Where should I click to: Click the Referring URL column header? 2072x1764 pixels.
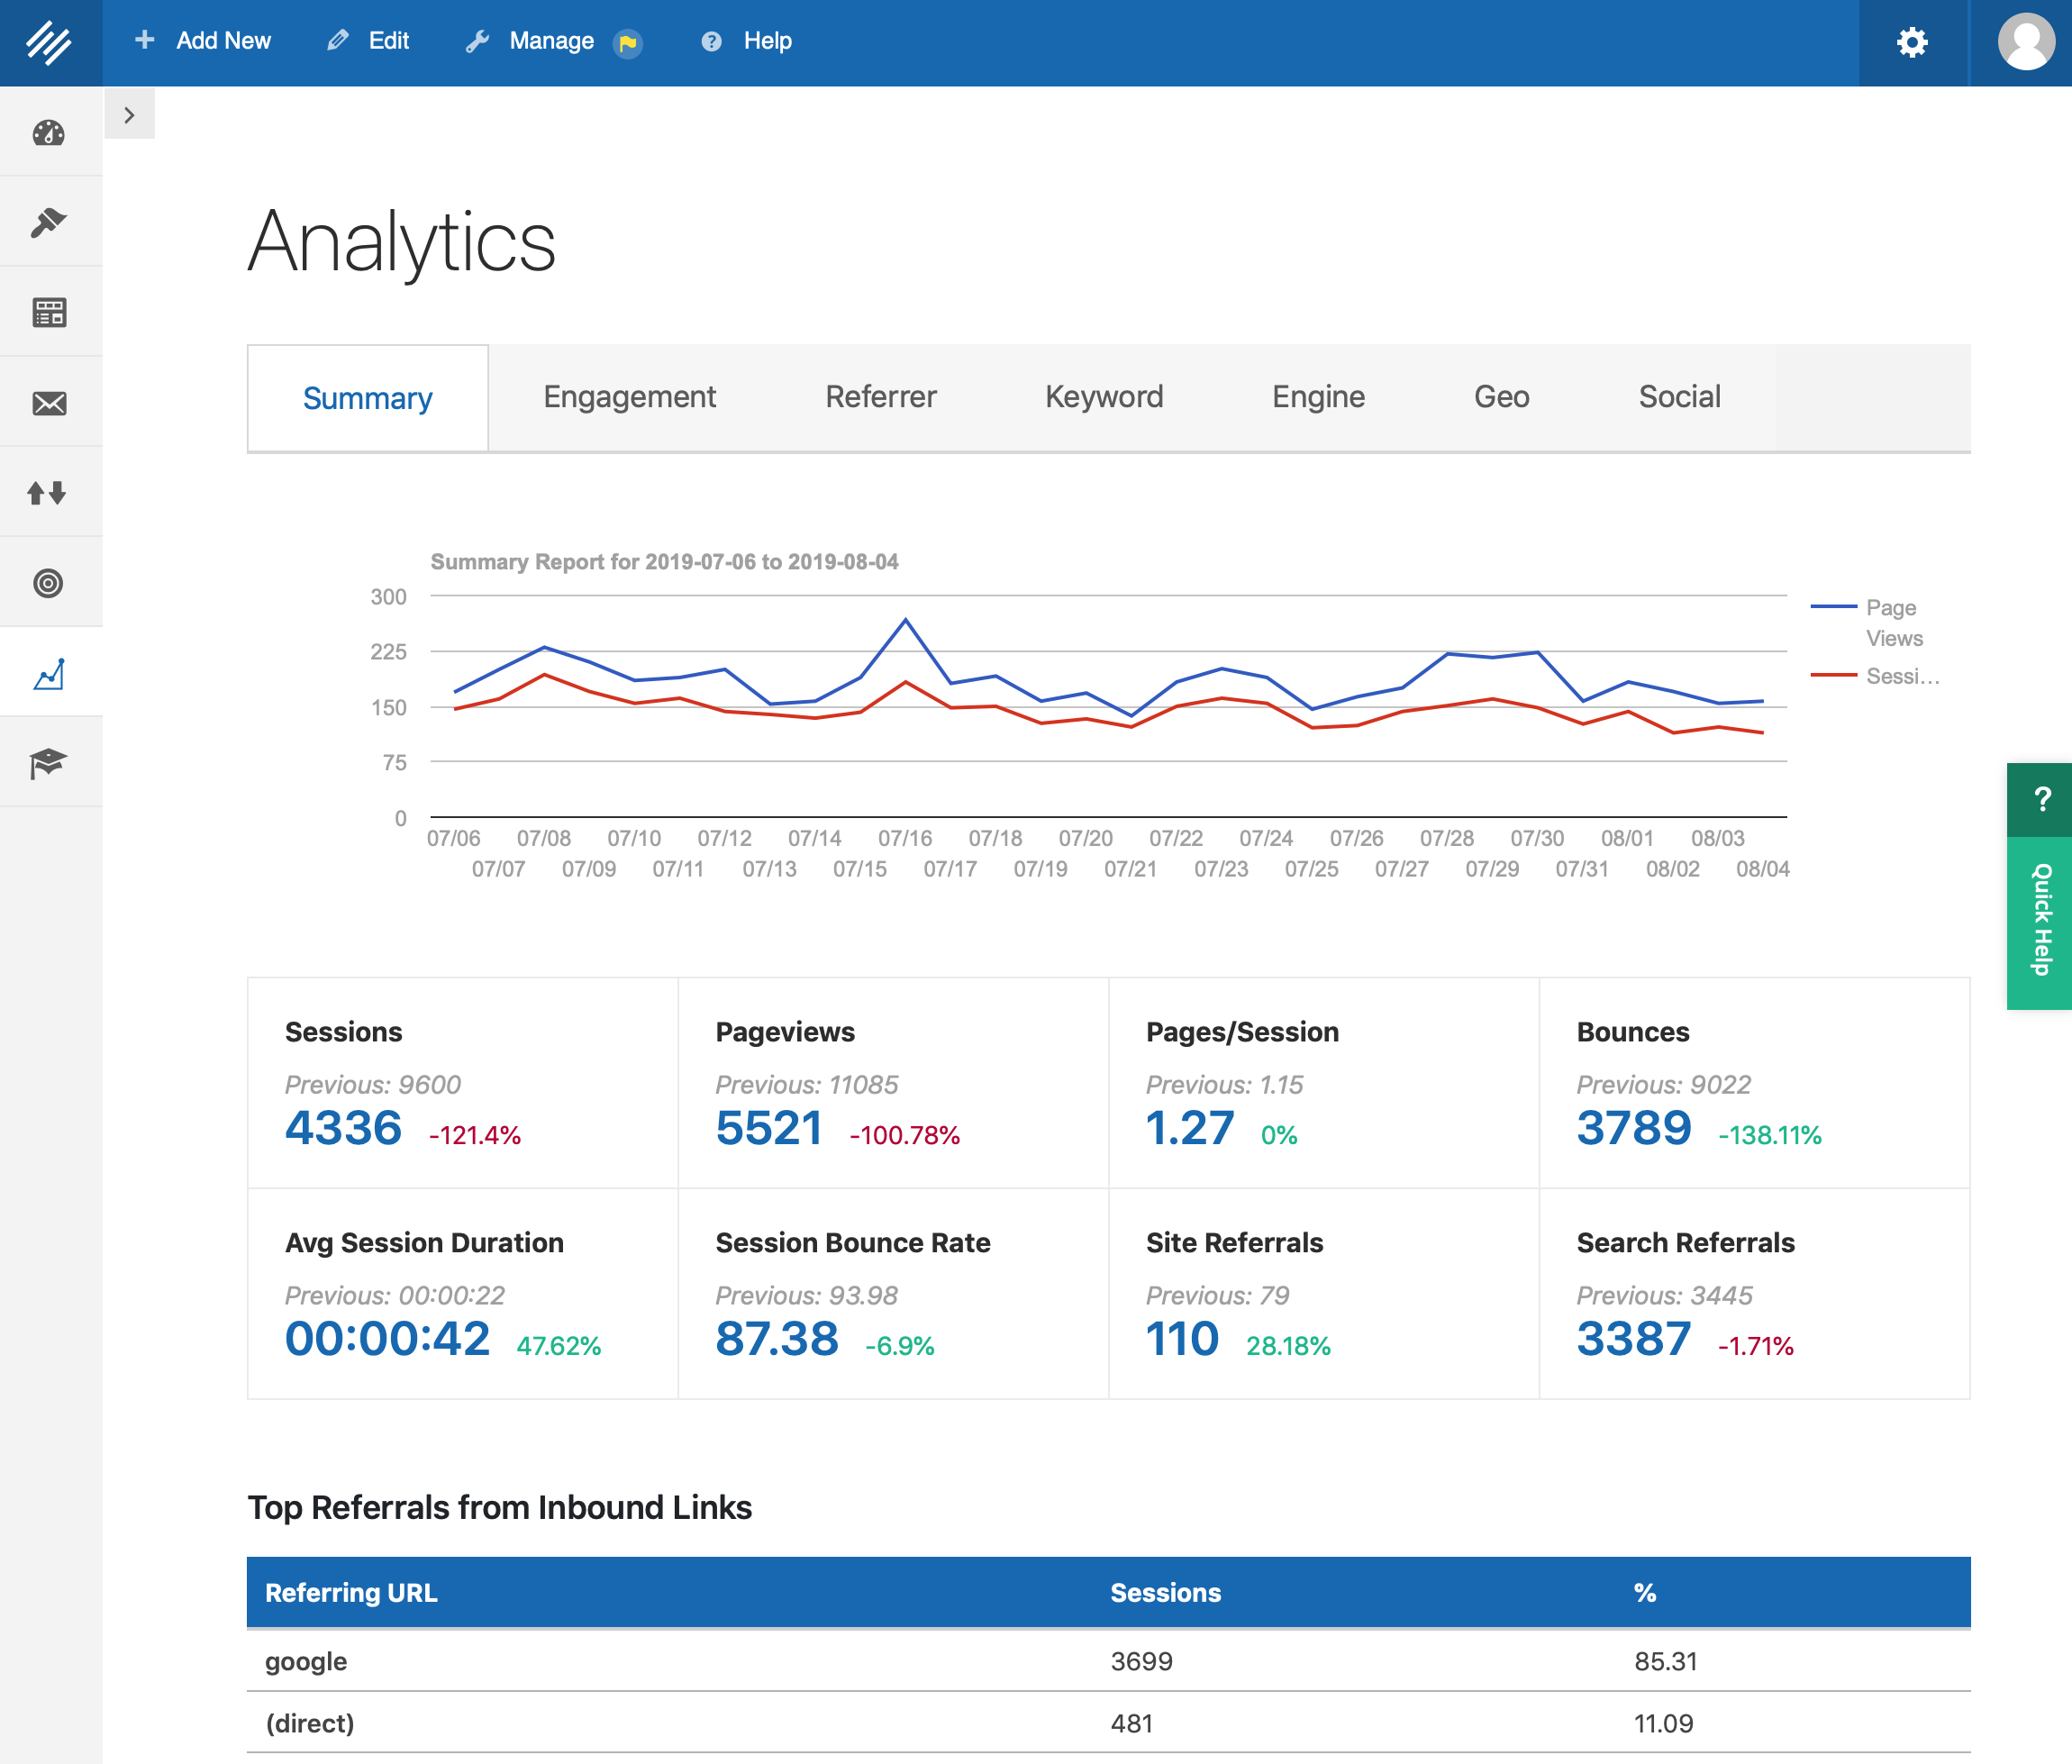pyautogui.click(x=351, y=1592)
